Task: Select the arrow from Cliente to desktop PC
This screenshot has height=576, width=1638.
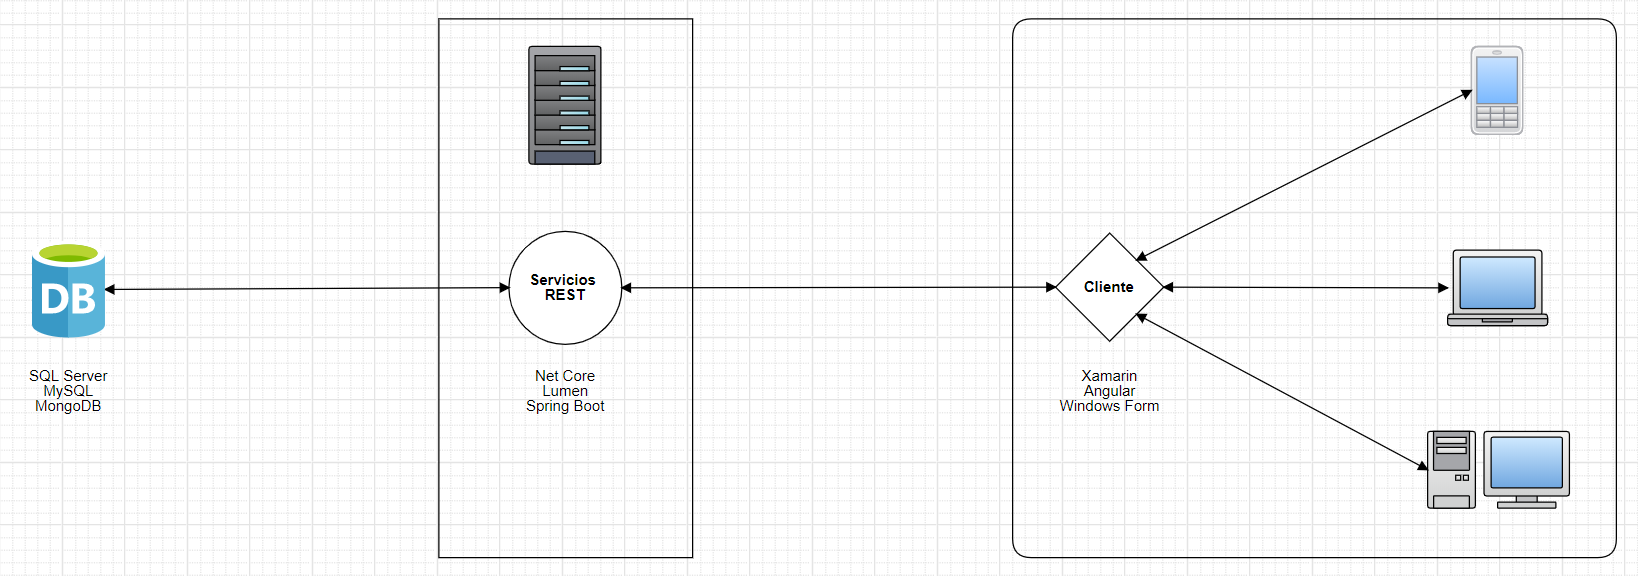Action: click(1283, 391)
